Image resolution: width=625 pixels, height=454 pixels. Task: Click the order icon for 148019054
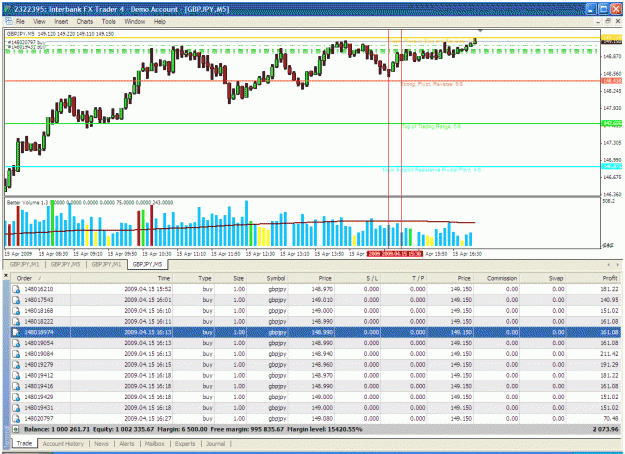(16, 343)
